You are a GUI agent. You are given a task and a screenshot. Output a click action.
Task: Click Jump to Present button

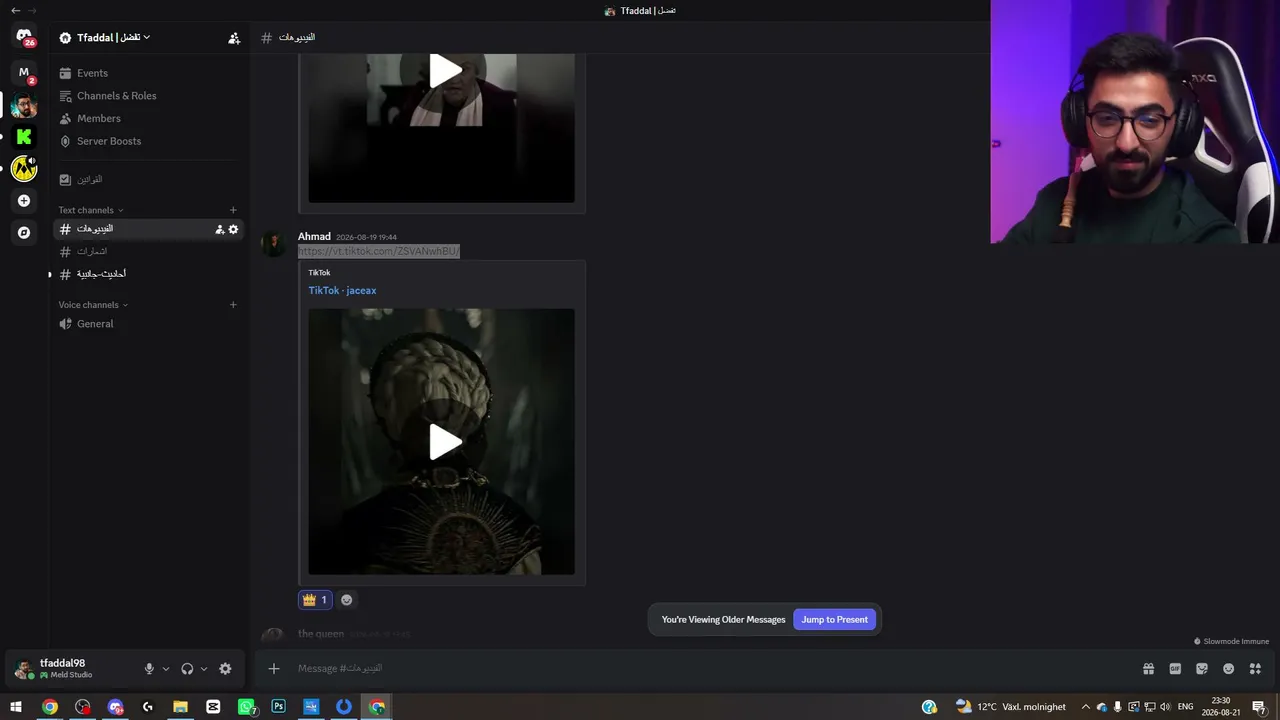(x=834, y=620)
